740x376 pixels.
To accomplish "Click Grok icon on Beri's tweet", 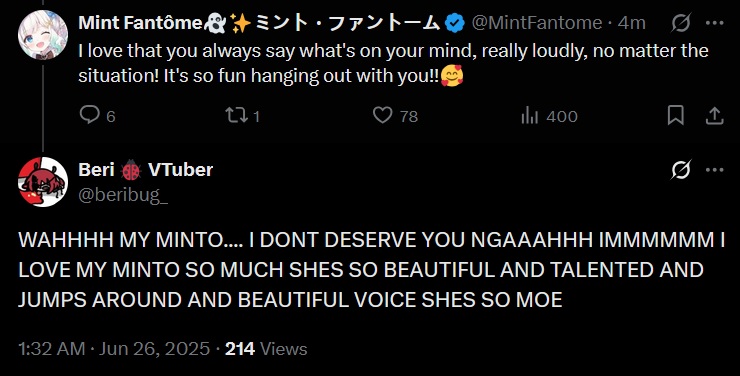I will 681,170.
